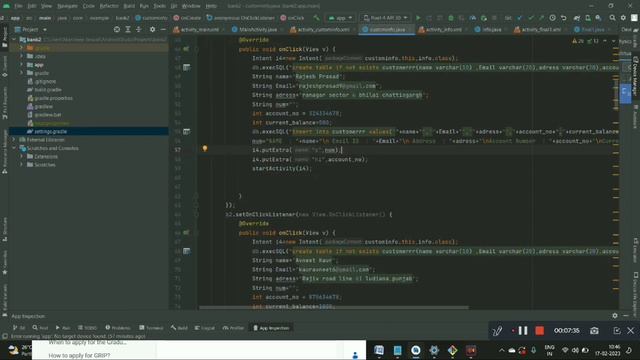Run the app with the green play button
Image resolution: width=640 pixels, height=360 pixels.
[x=418, y=18]
